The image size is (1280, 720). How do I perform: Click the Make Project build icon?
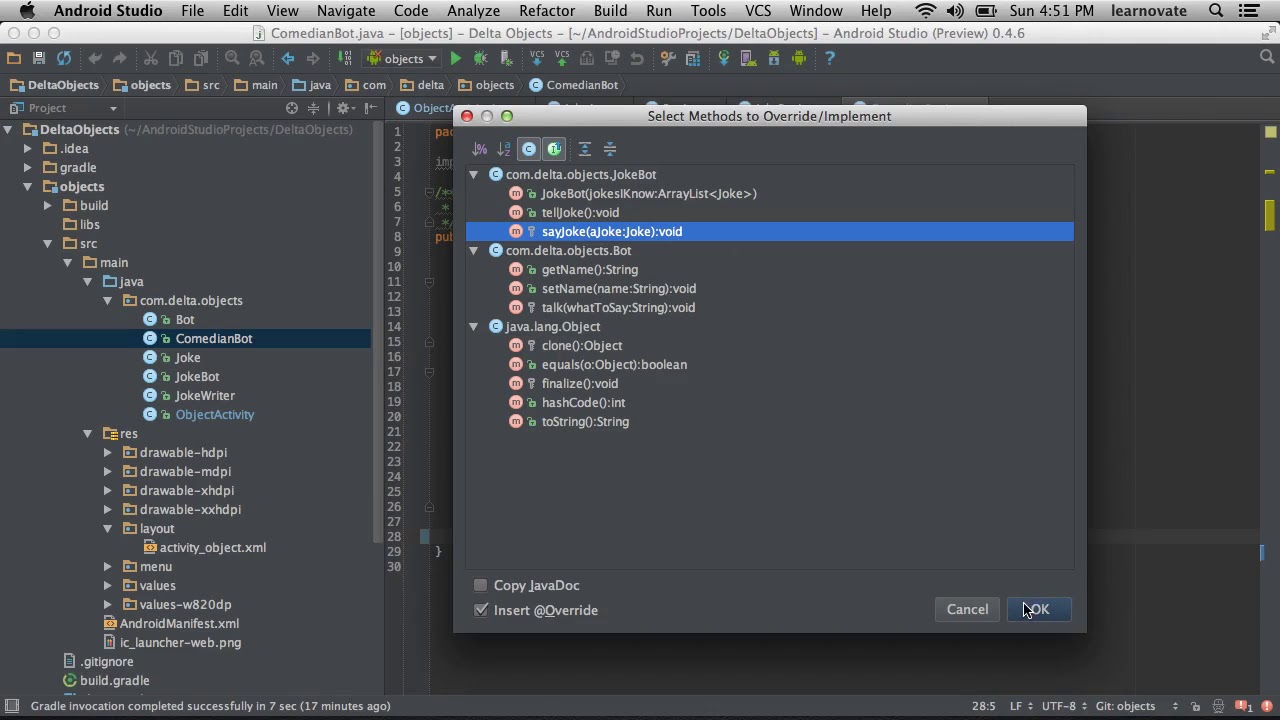tap(345, 58)
